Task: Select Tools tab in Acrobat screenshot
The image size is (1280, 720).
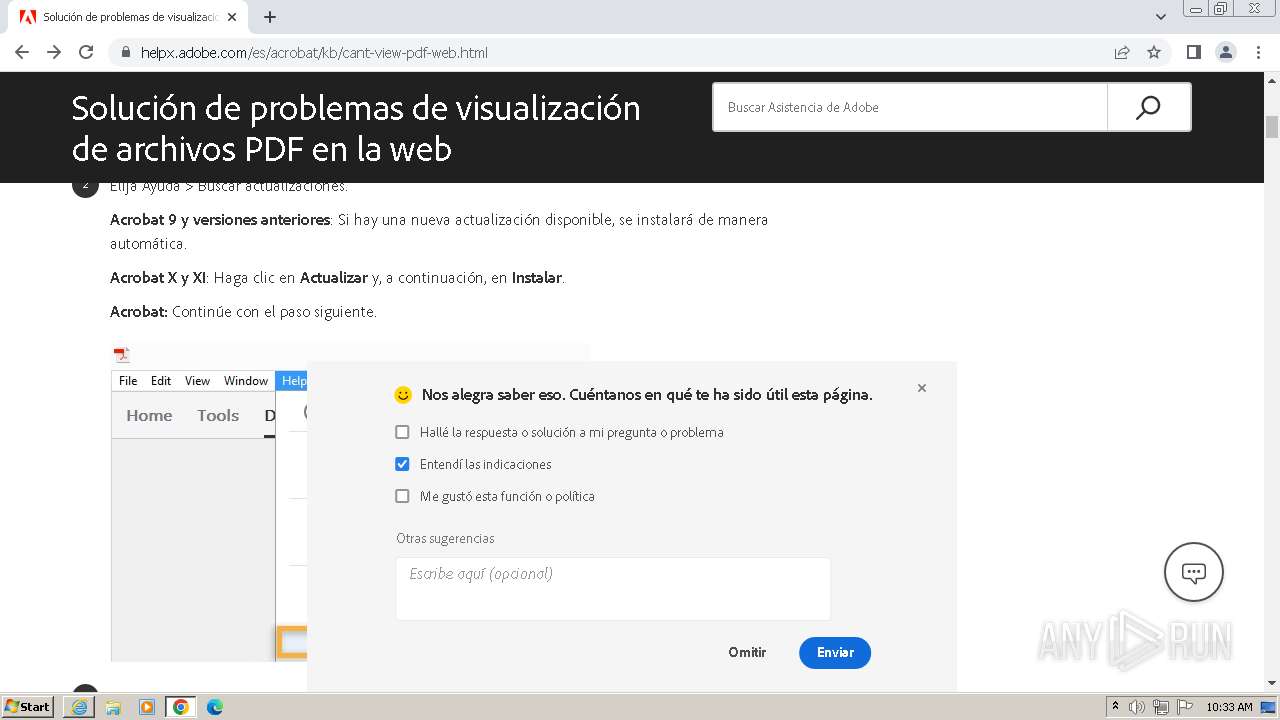Action: [x=218, y=416]
